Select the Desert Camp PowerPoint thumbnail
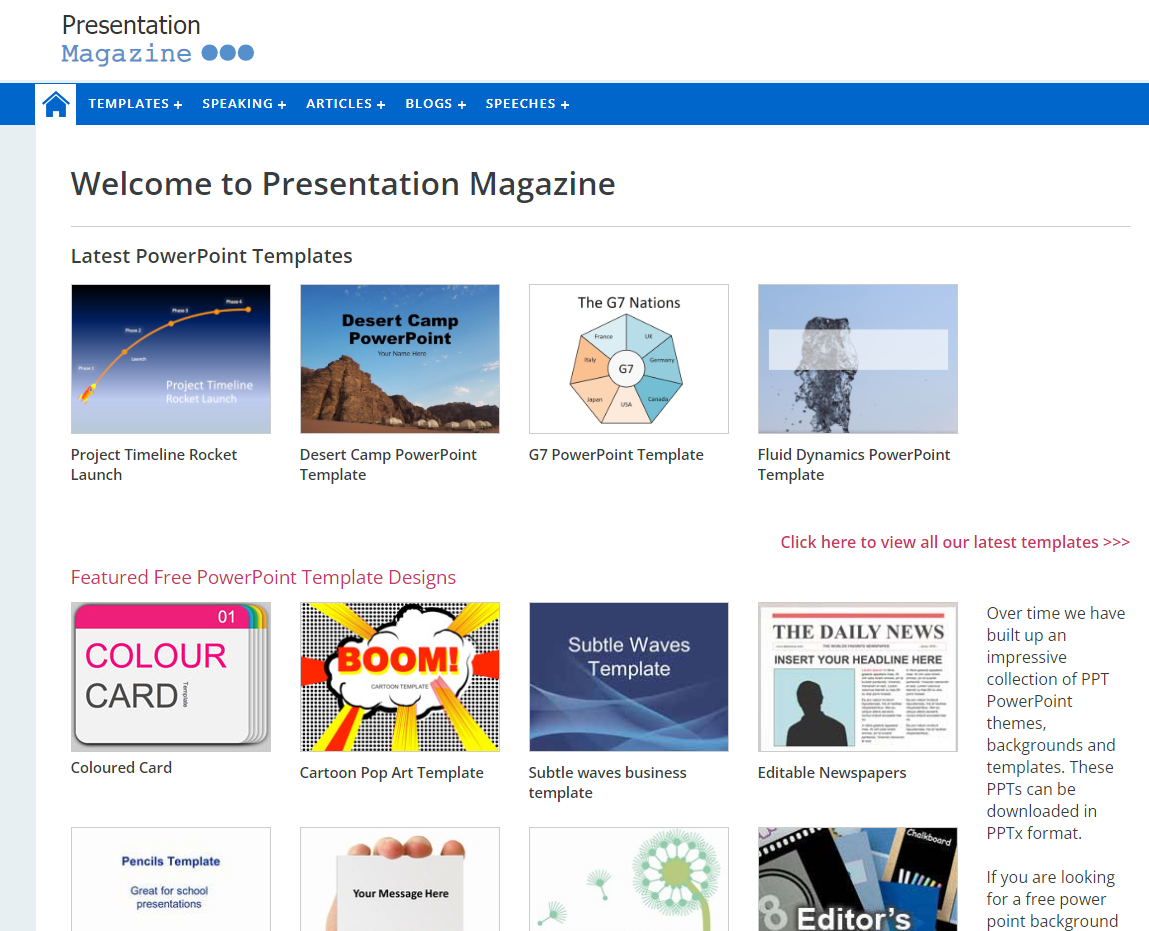Image resolution: width=1149 pixels, height=931 pixels. point(400,359)
